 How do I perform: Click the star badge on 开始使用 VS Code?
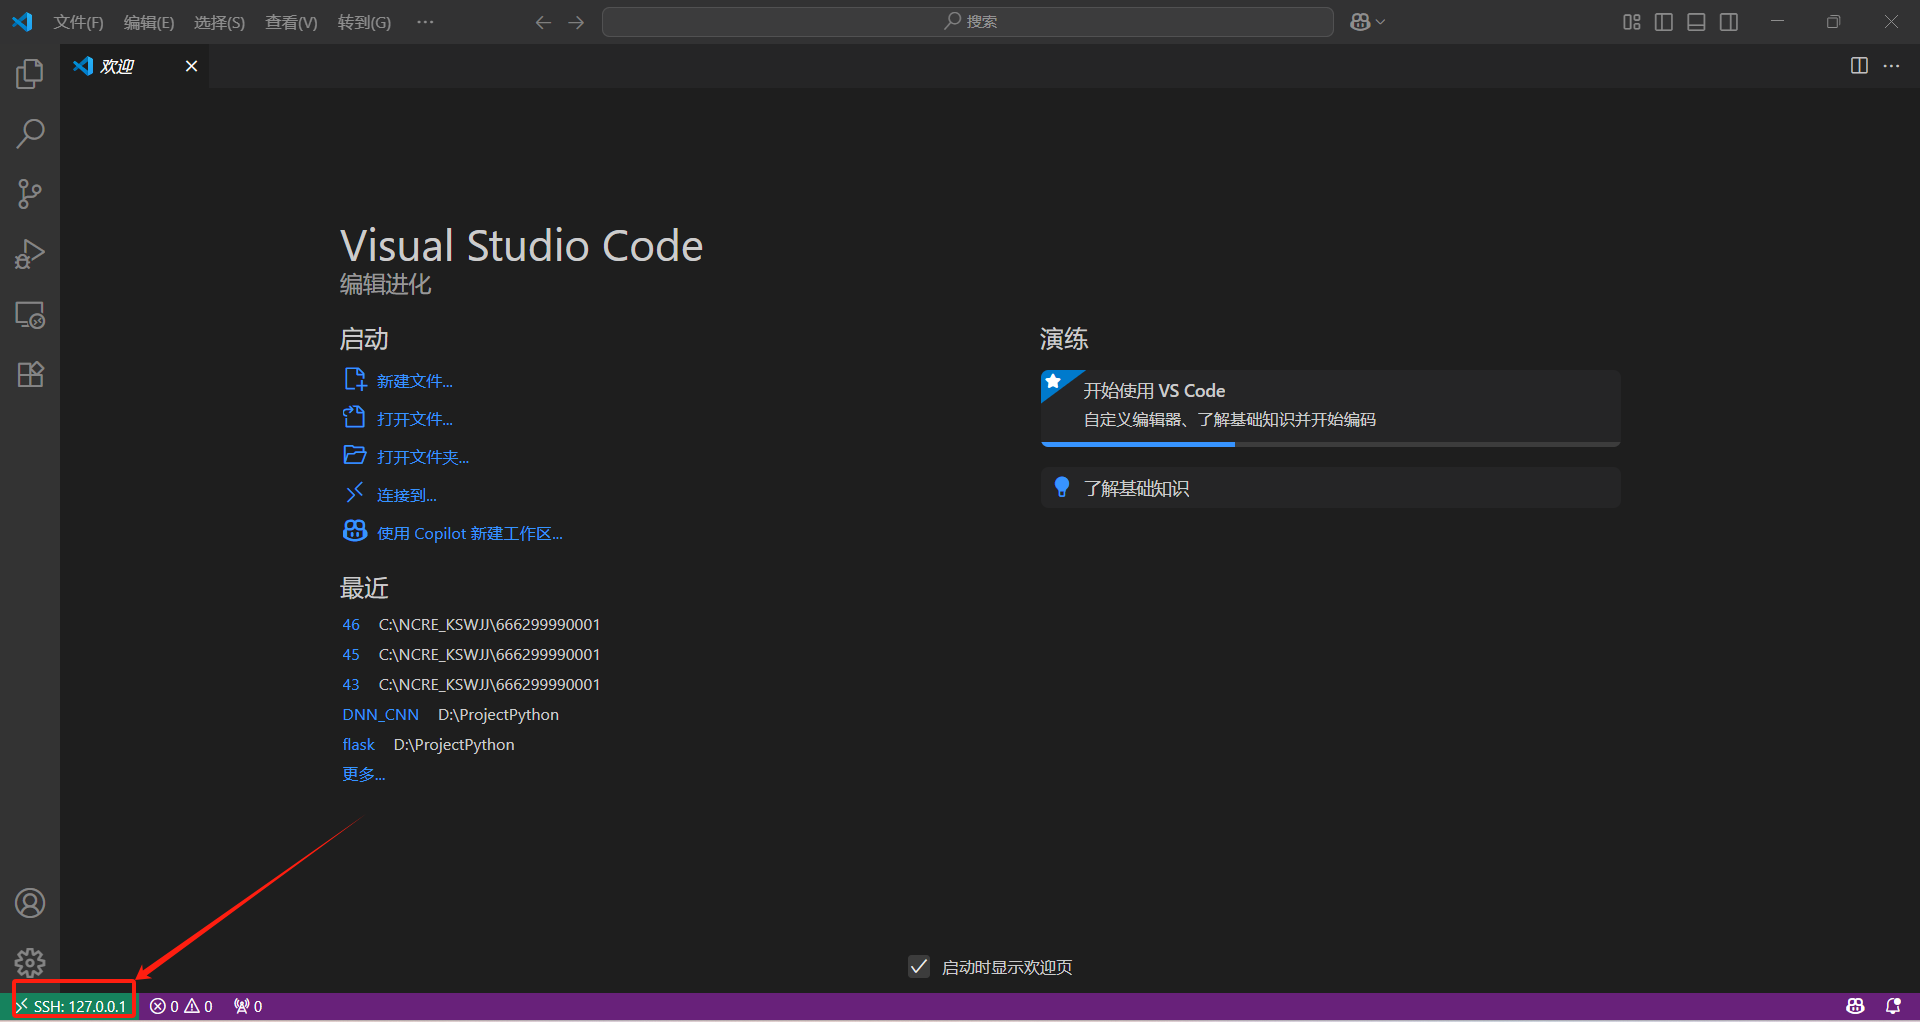pyautogui.click(x=1053, y=381)
